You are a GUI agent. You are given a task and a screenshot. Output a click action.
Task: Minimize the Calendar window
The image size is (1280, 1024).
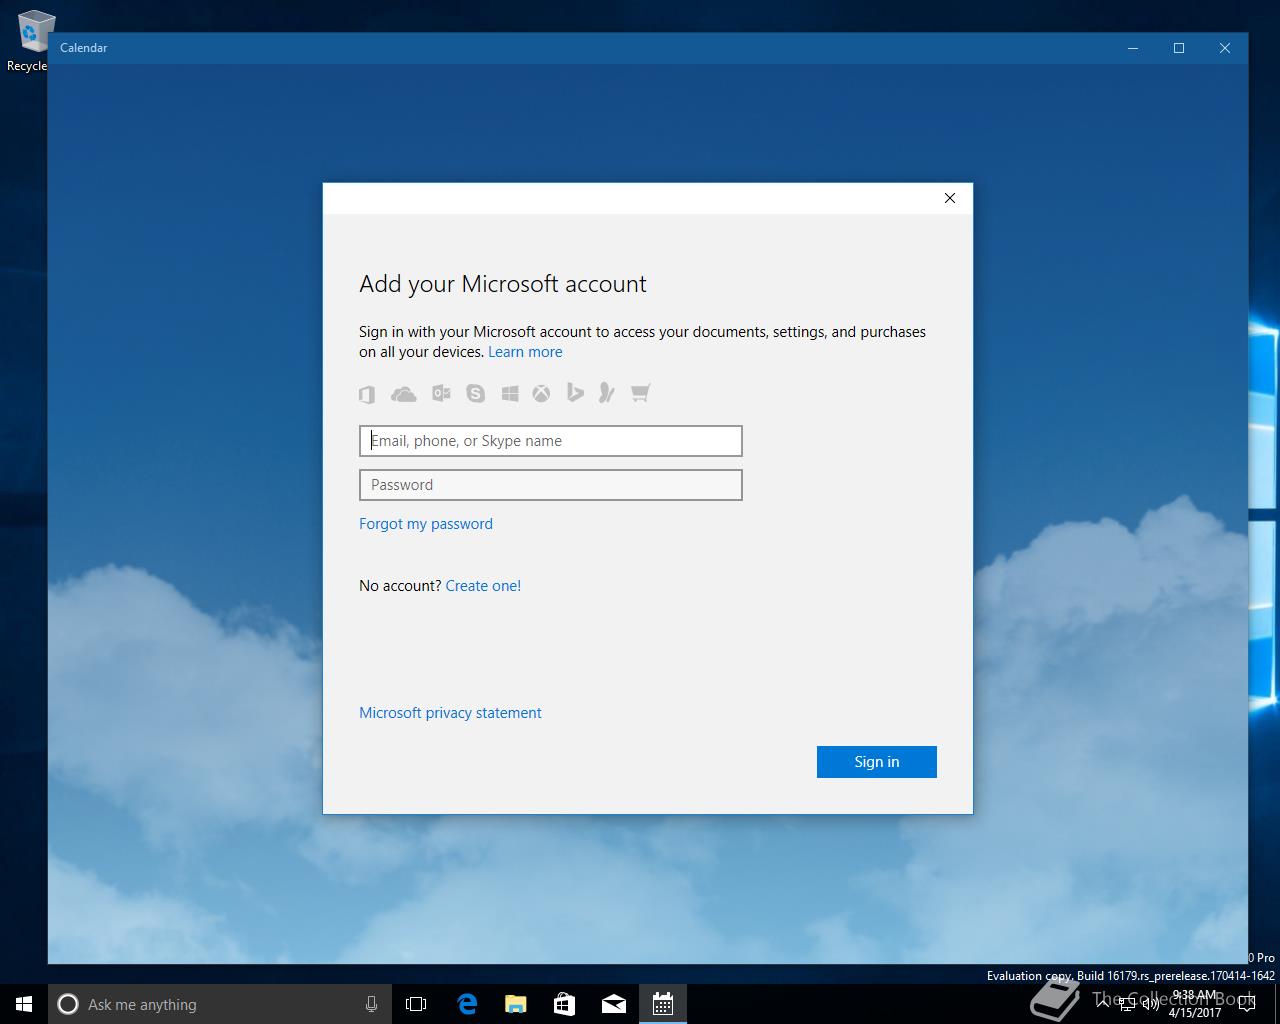[1133, 48]
